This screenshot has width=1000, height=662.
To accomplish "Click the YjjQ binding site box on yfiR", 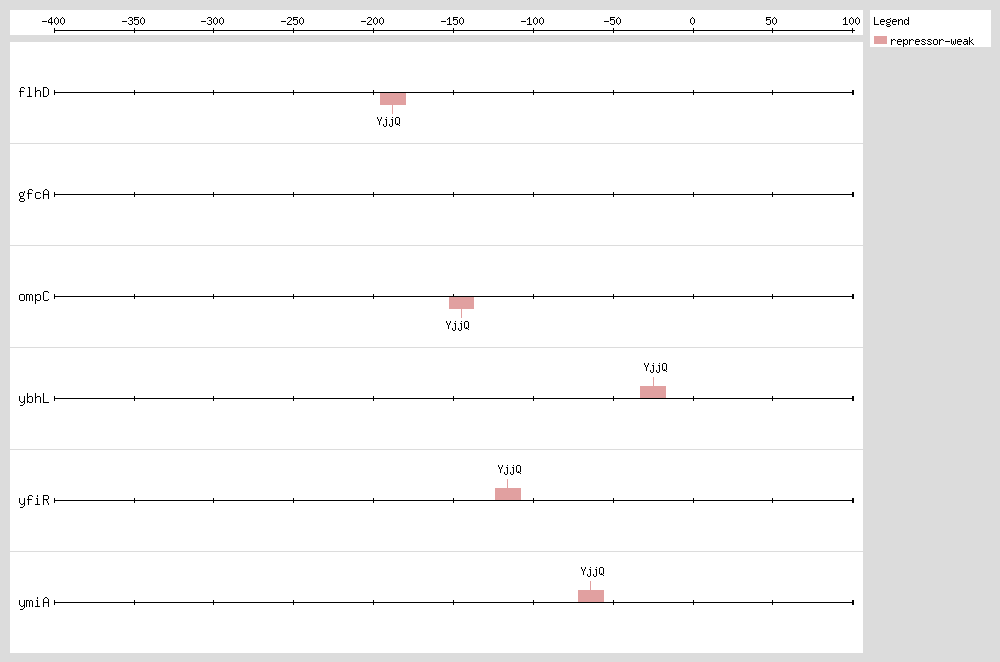I will [x=508, y=494].
